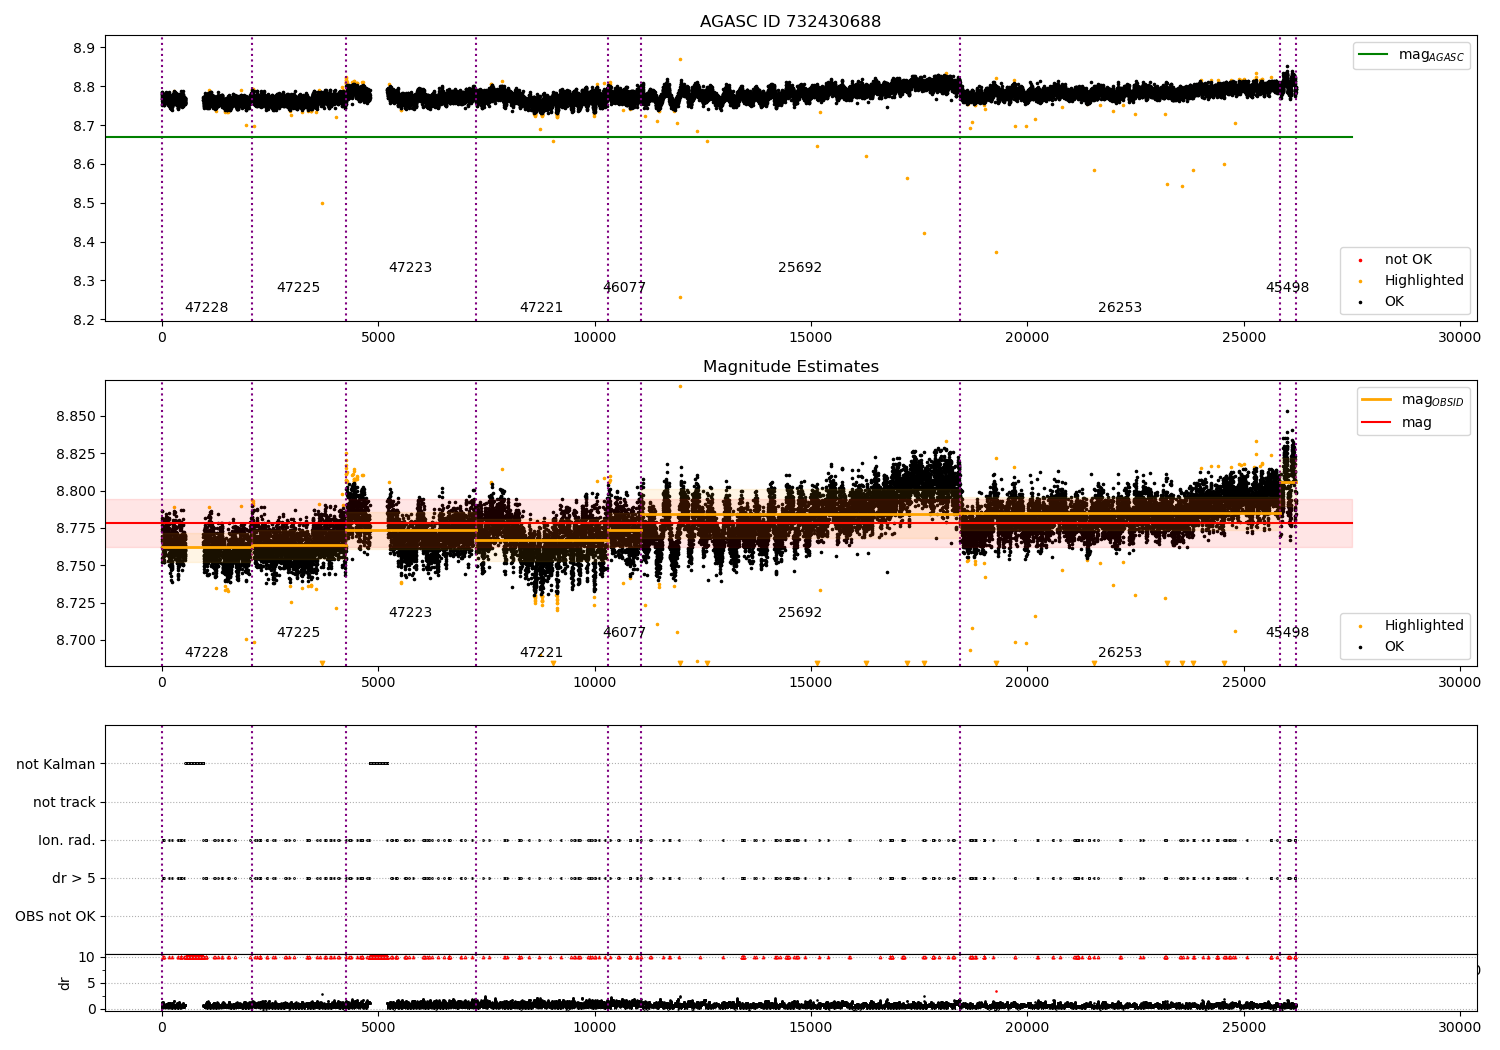Click 'Highlighted' in the Magnitude Estimates legend
Image resolution: width=1500 pixels, height=1050 pixels.
[1424, 626]
